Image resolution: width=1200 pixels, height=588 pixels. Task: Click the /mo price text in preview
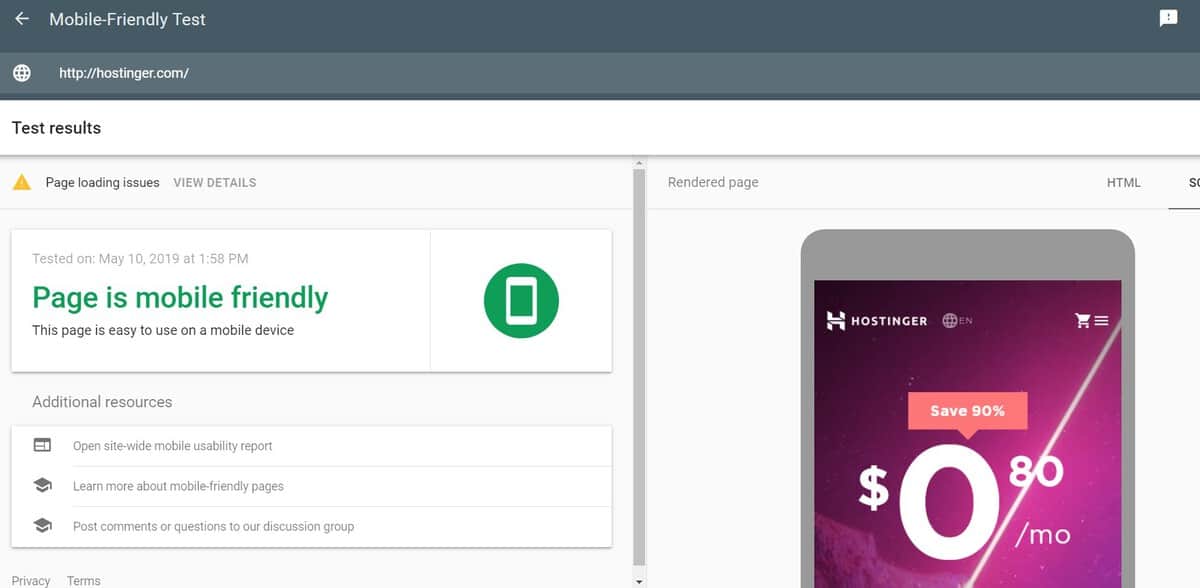coord(1042,534)
